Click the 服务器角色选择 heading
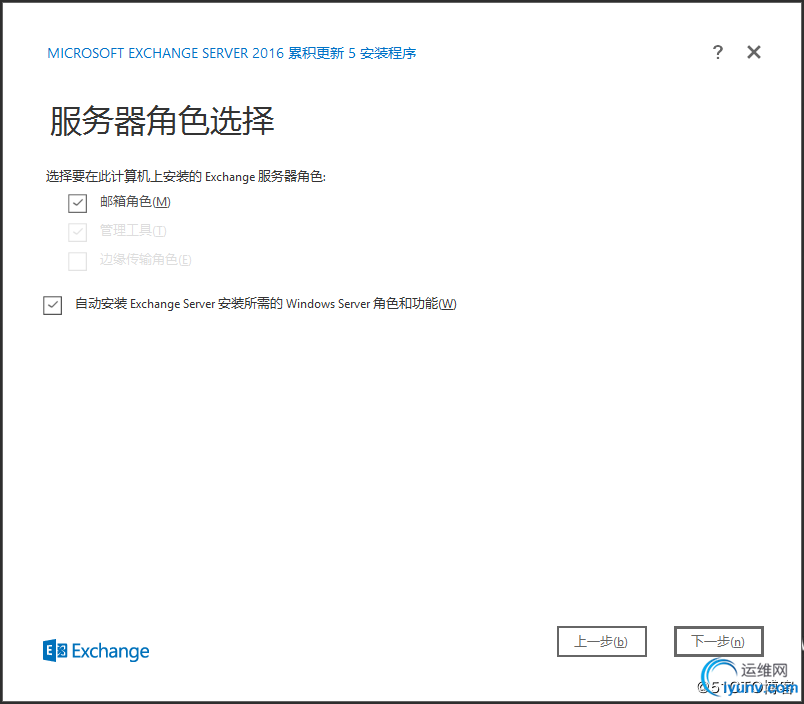This screenshot has height=704, width=804. click(x=162, y=121)
